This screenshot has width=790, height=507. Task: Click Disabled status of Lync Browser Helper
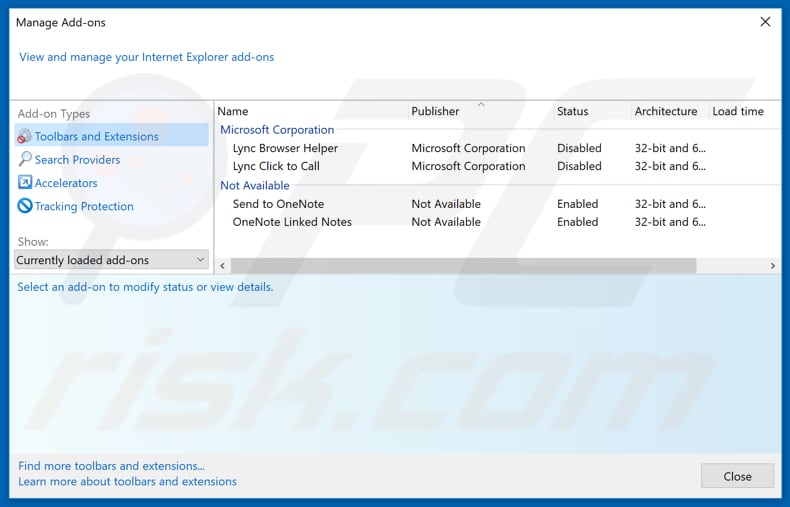[579, 148]
